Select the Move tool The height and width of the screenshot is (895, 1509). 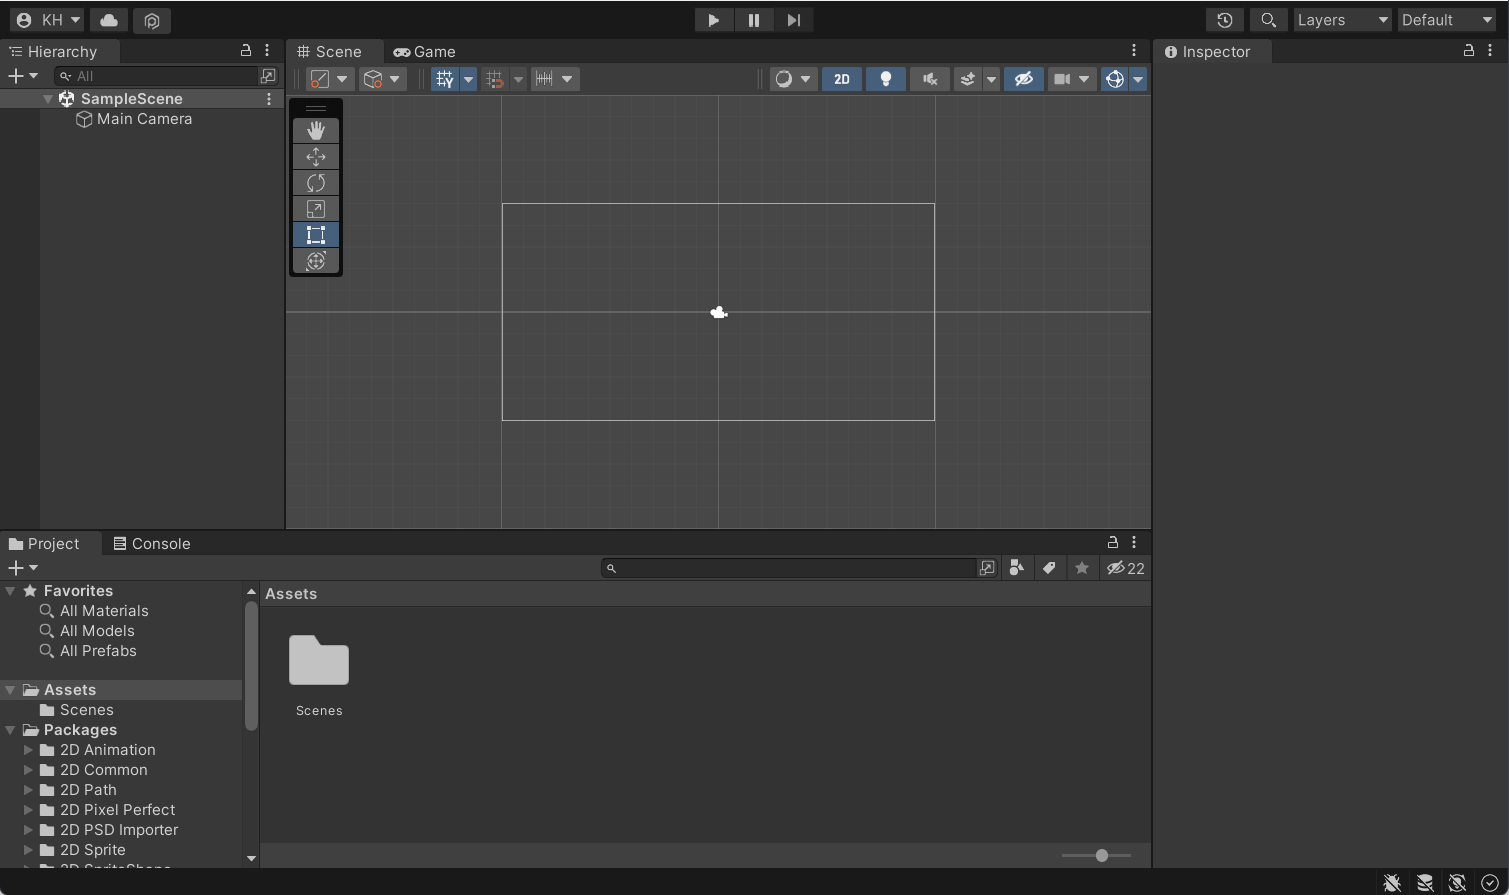316,156
